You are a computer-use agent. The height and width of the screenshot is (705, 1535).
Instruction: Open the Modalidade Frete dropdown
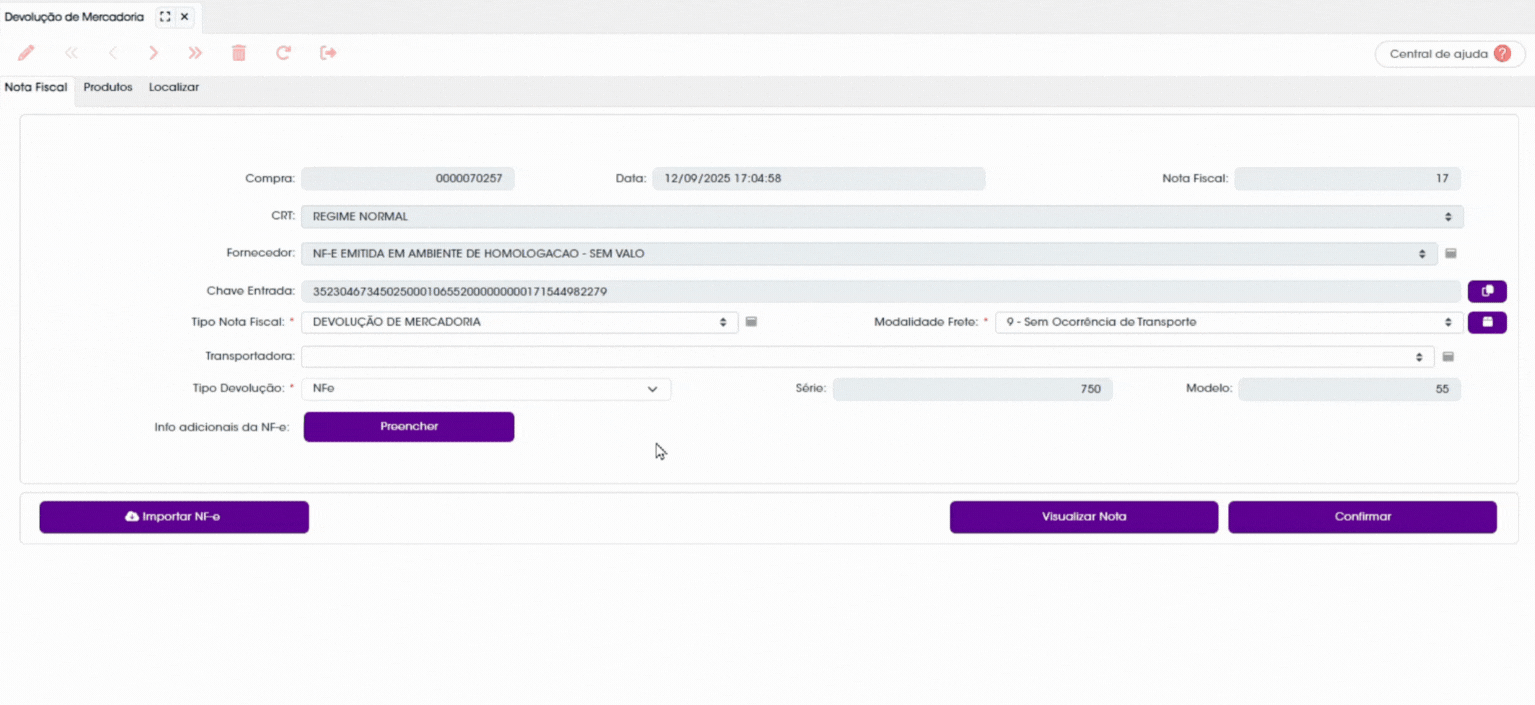[1228, 322]
